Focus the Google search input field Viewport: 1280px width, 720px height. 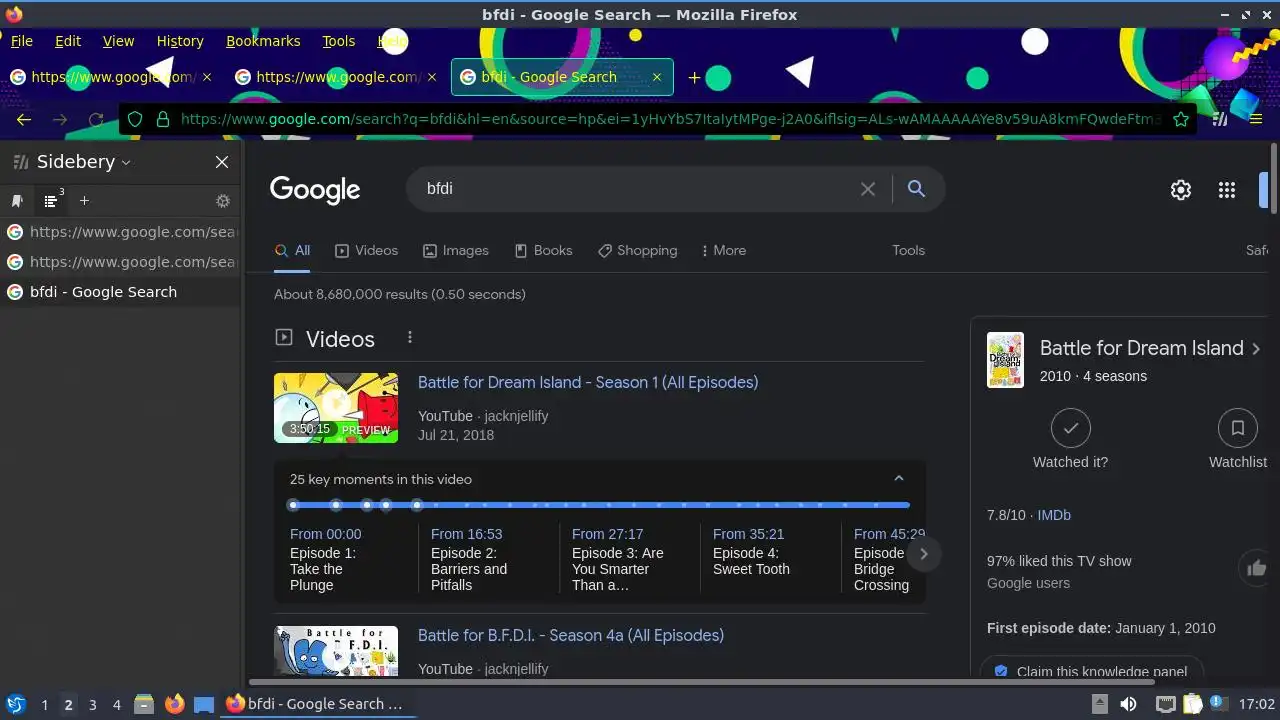pos(636,188)
